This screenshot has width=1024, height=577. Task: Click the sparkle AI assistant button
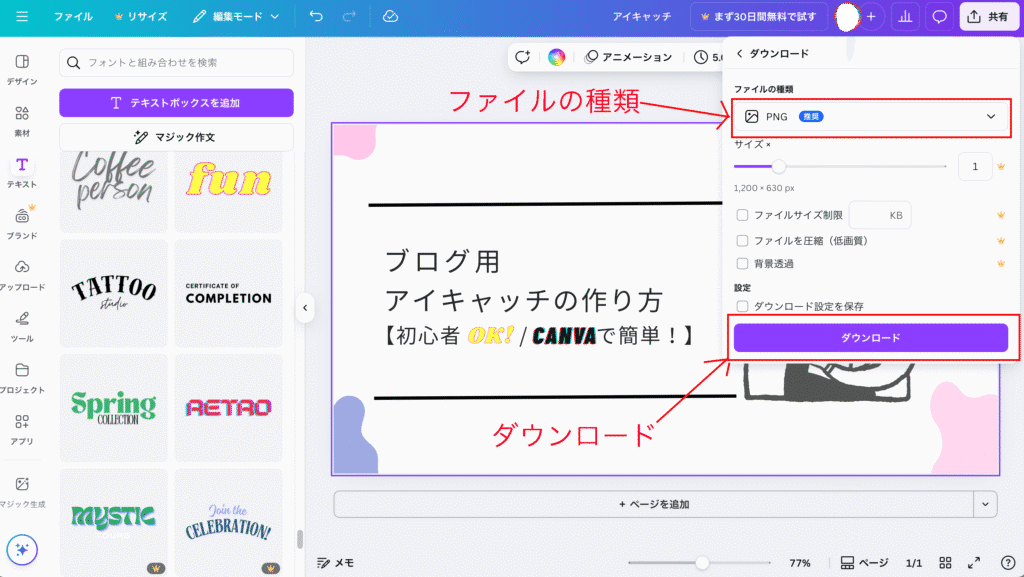22,550
